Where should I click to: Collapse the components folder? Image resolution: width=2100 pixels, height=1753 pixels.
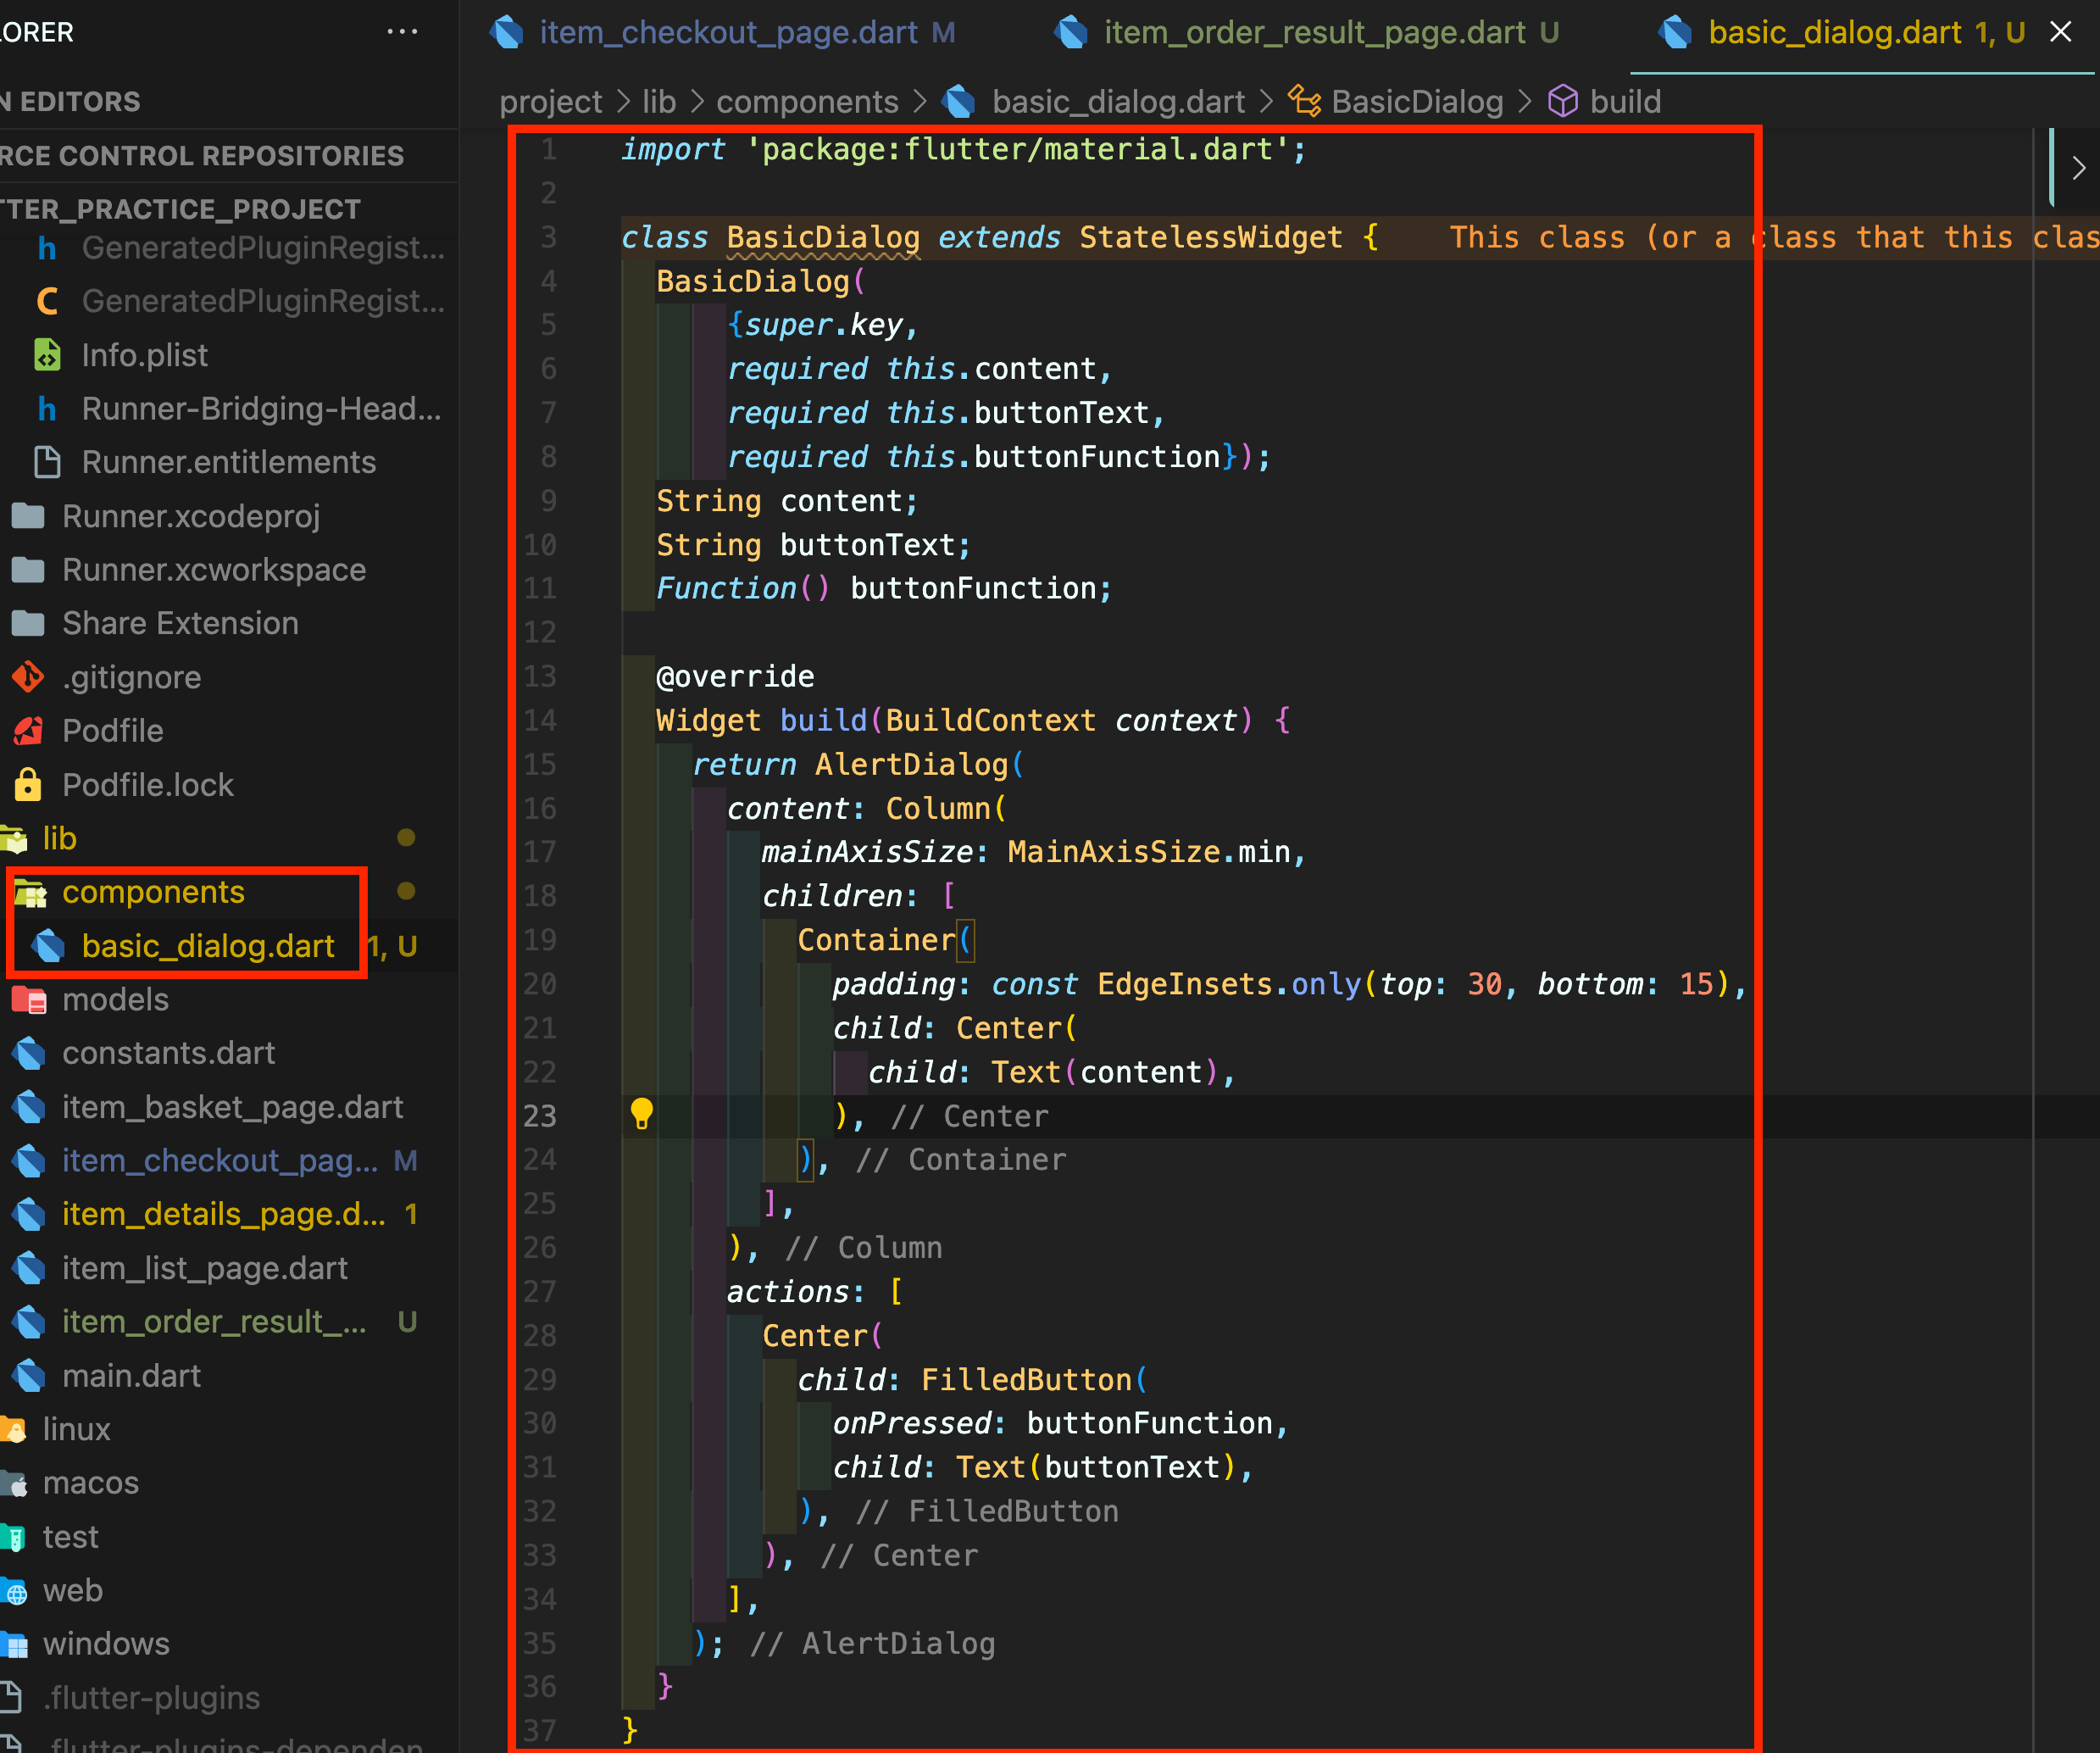153,892
